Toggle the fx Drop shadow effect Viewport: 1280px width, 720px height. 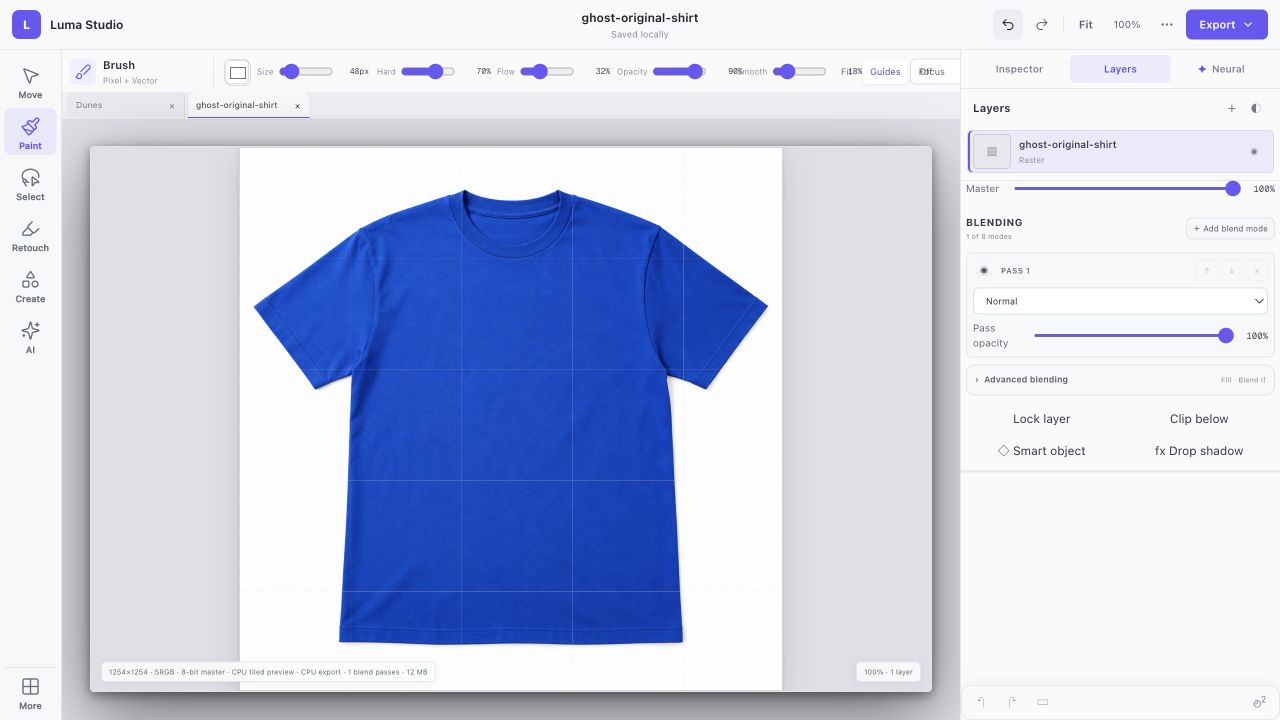1199,451
